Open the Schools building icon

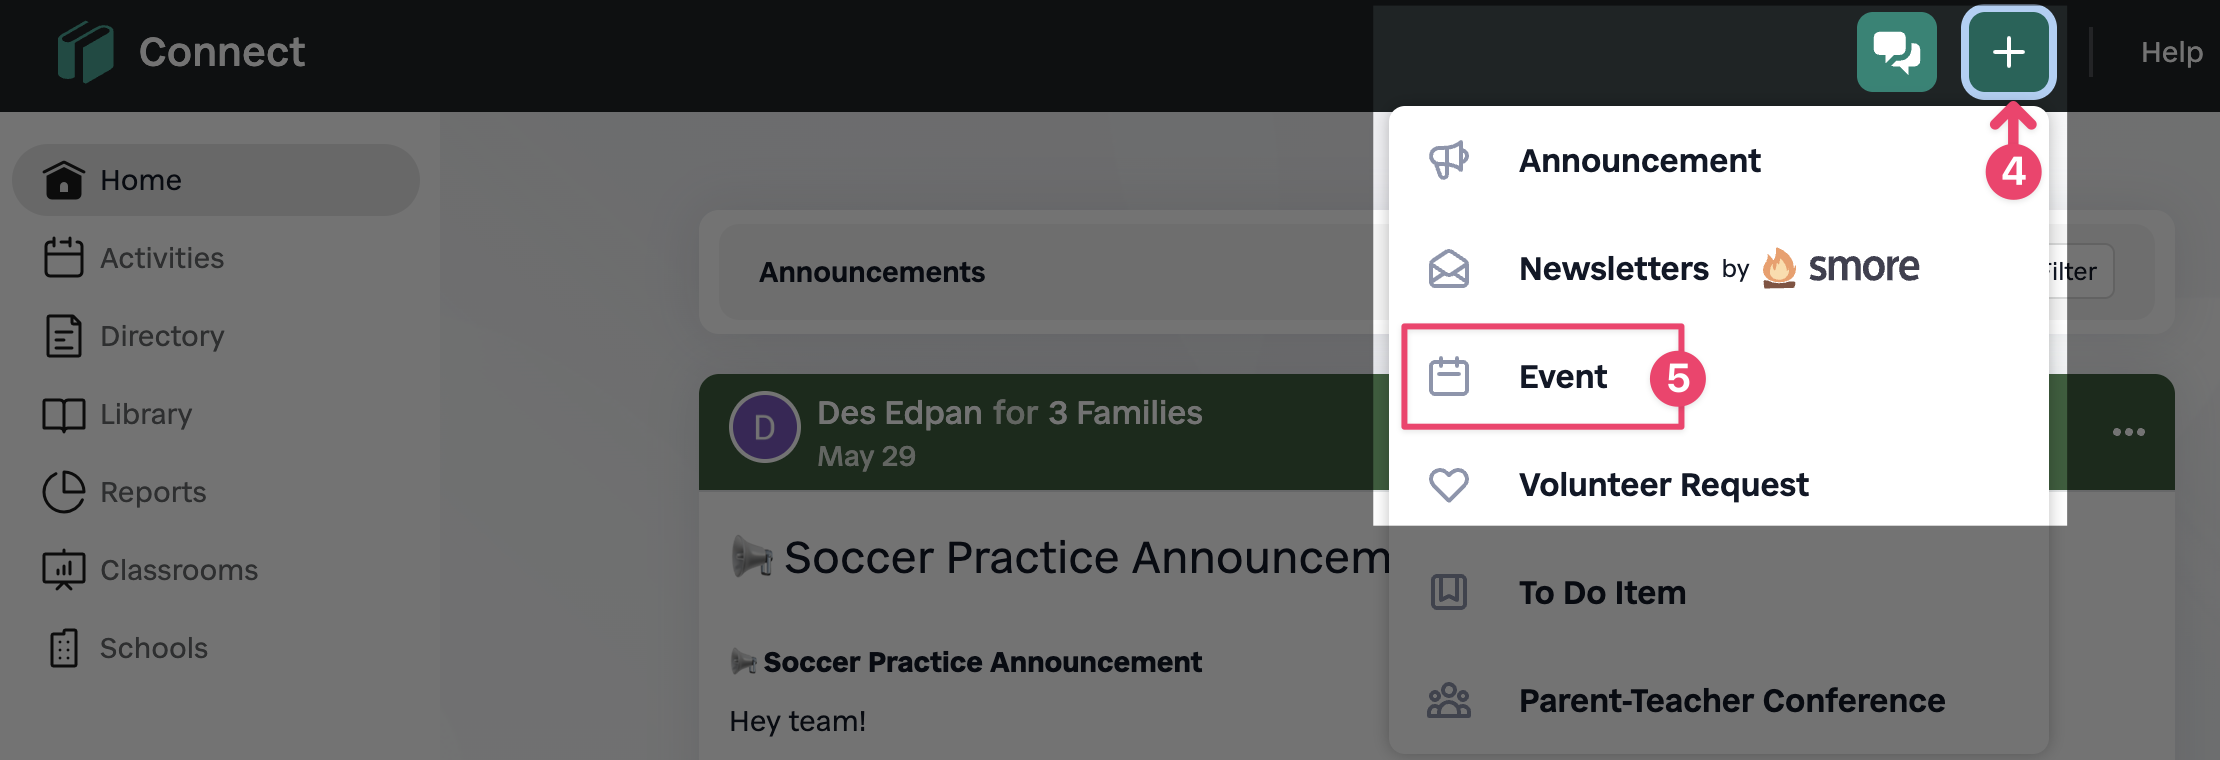(x=64, y=648)
